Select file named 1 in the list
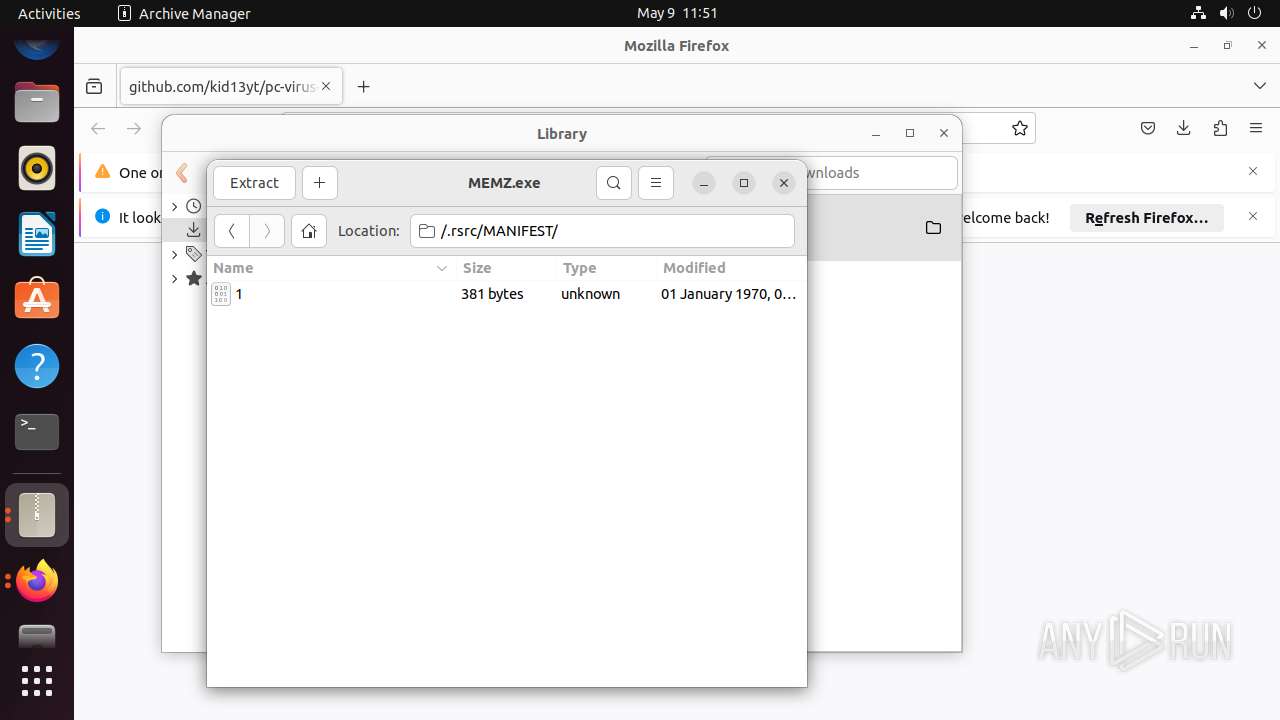 (239, 294)
